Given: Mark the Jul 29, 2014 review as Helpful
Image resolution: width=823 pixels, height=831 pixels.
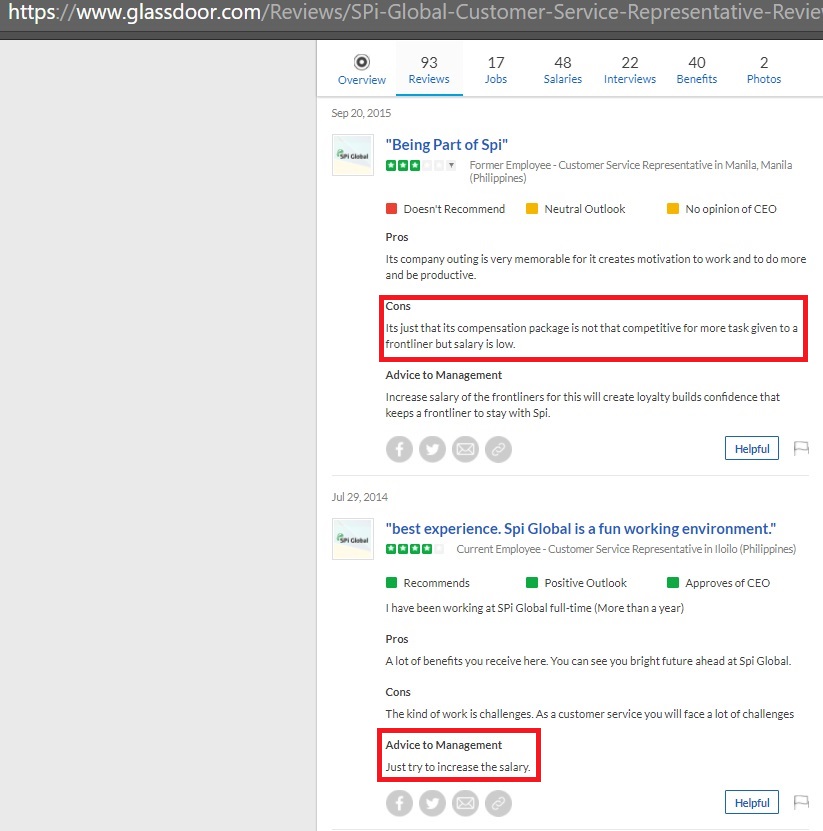Looking at the screenshot, I should tap(751, 802).
